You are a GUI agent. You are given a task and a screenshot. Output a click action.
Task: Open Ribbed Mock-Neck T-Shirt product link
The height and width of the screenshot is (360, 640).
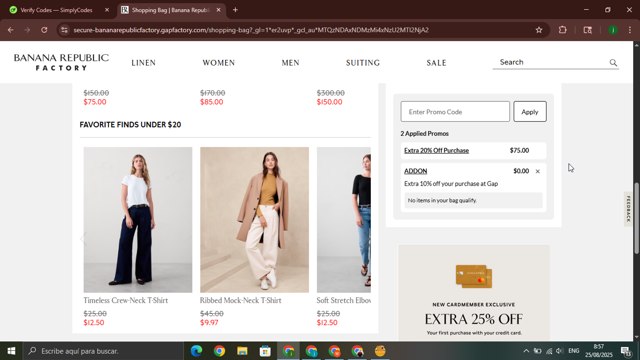click(240, 300)
